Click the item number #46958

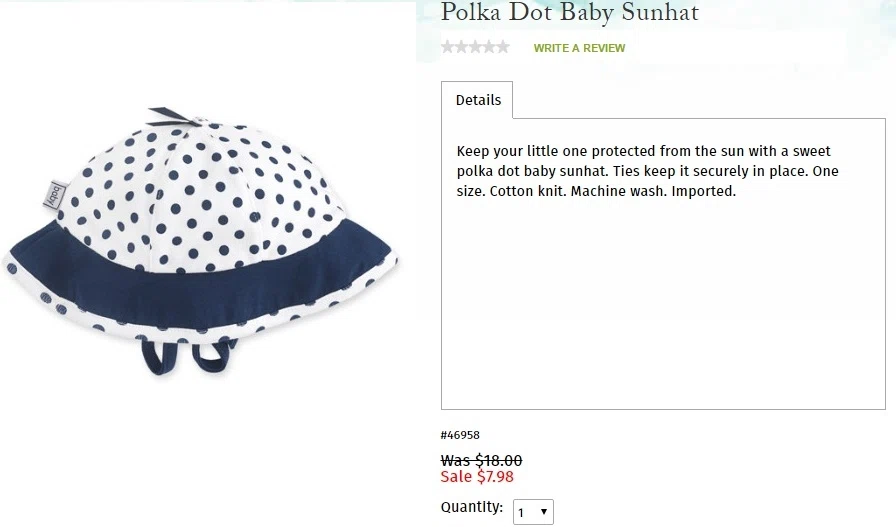[x=460, y=435]
